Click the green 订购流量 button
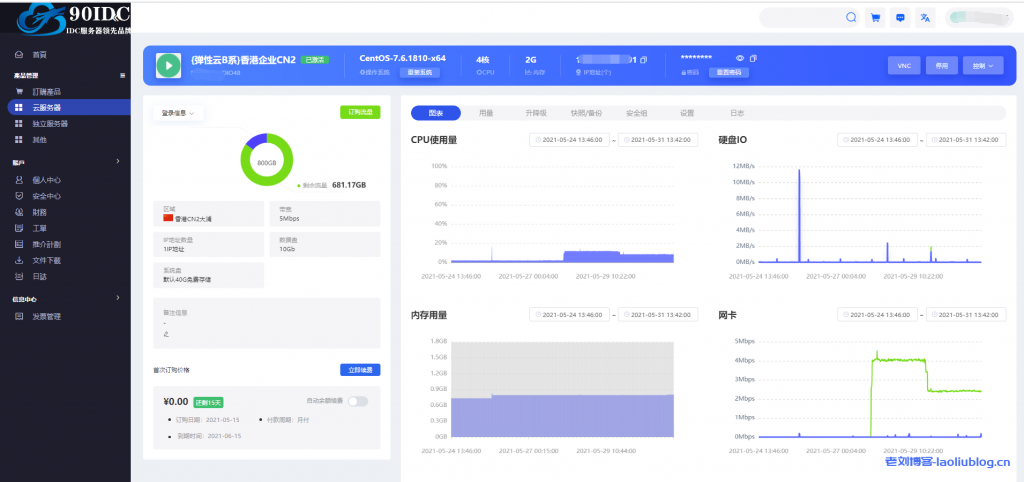 click(359, 112)
